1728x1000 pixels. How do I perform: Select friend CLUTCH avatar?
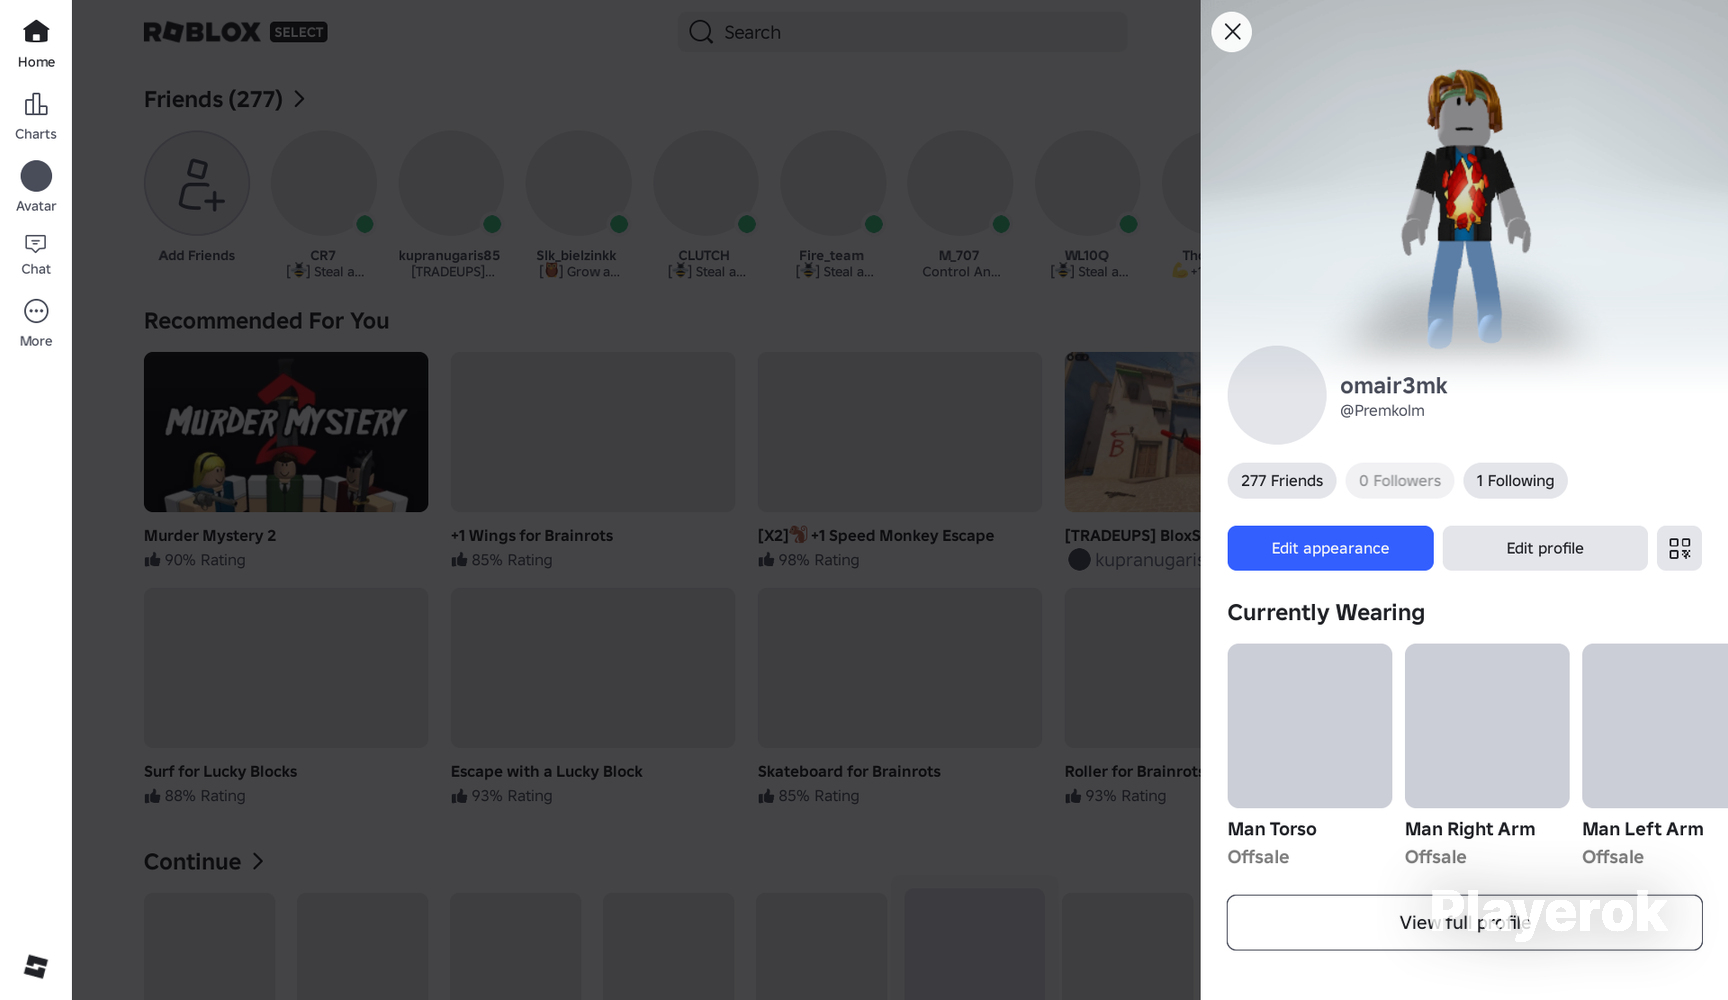click(706, 183)
